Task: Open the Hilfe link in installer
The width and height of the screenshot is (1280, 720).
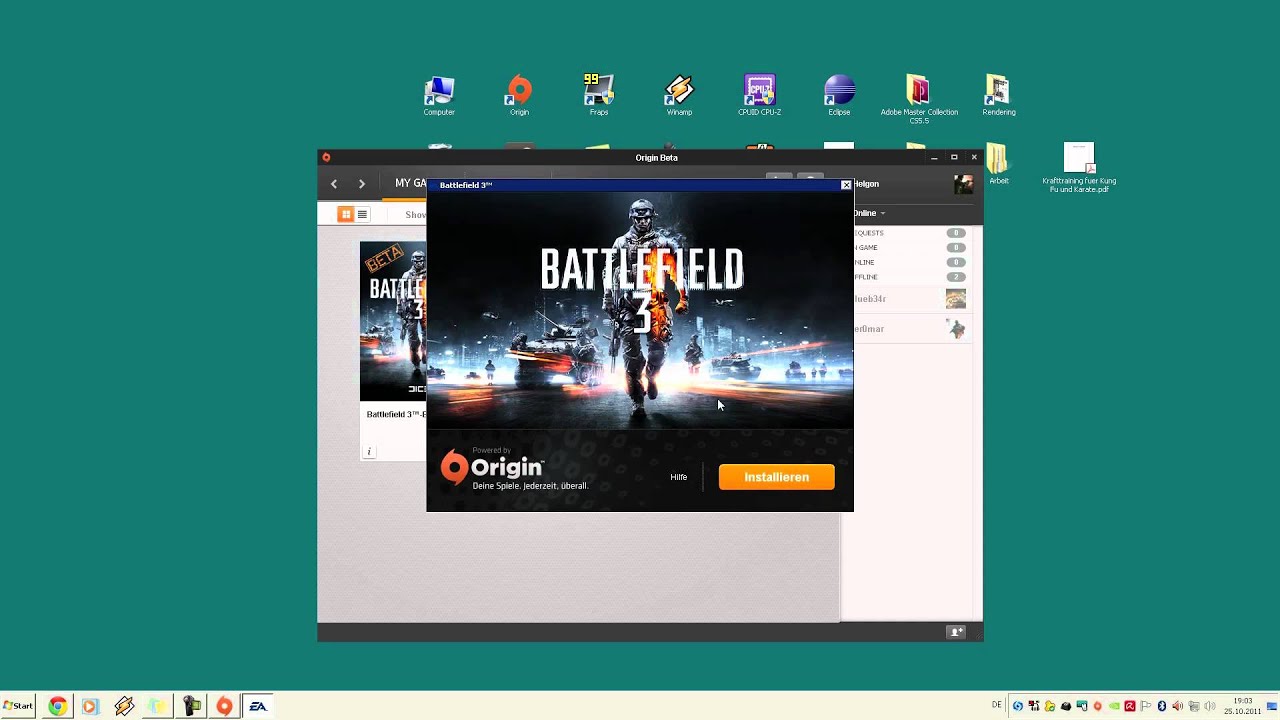Action: pos(679,477)
